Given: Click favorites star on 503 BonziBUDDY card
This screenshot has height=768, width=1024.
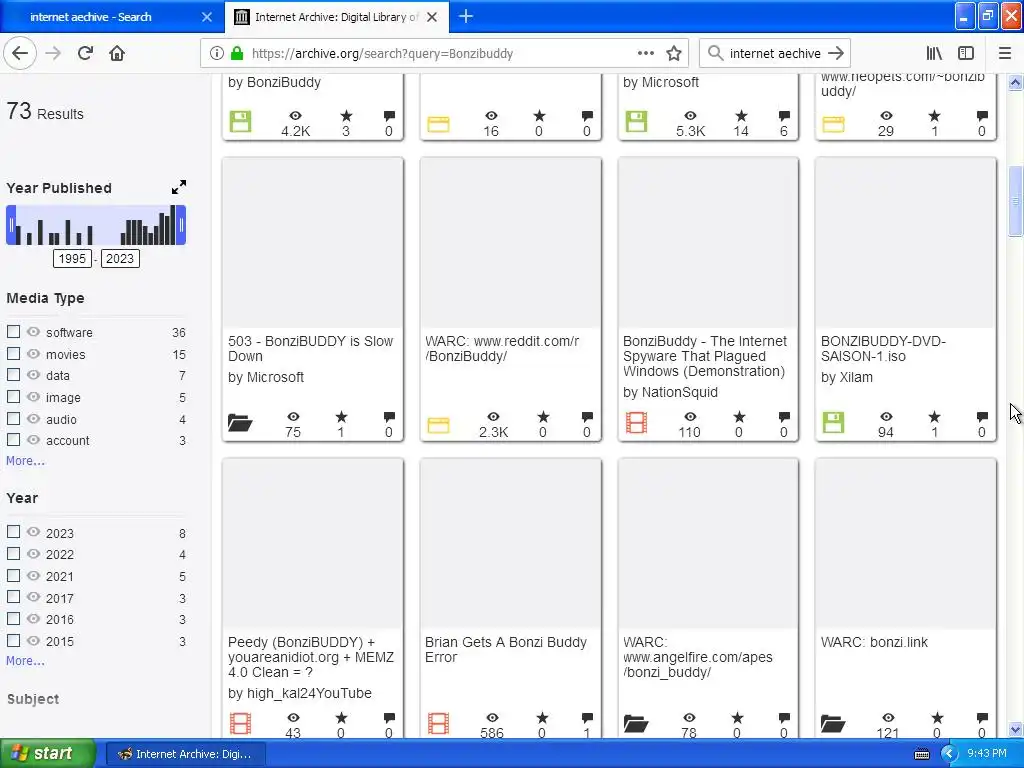Looking at the screenshot, I should coord(341,417).
